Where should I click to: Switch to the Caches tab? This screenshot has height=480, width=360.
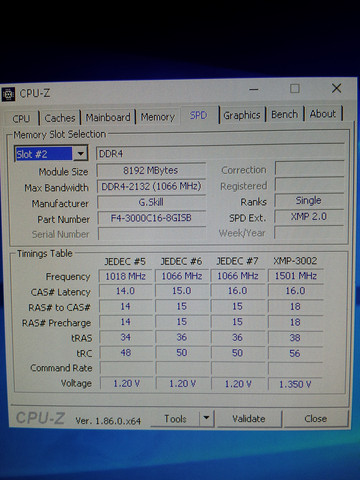pyautogui.click(x=60, y=118)
